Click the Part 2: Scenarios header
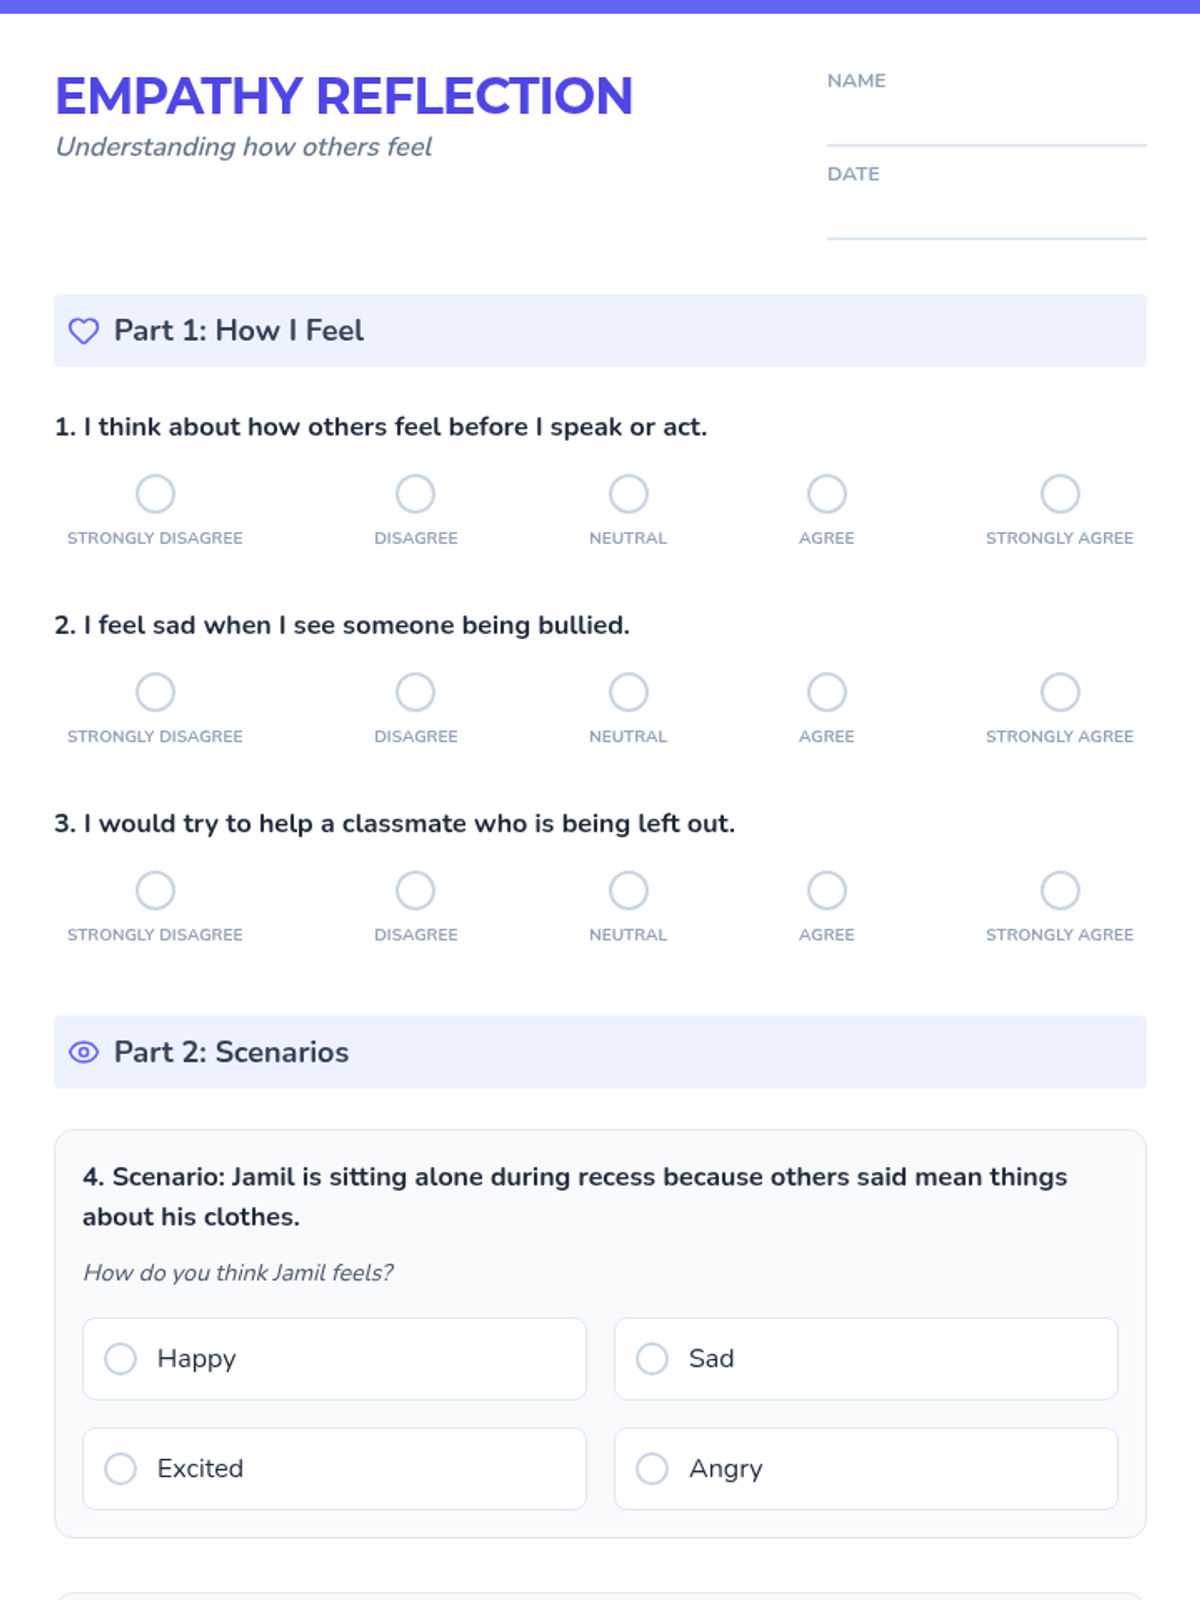Viewport: 1200px width, 1600px height. point(600,1052)
